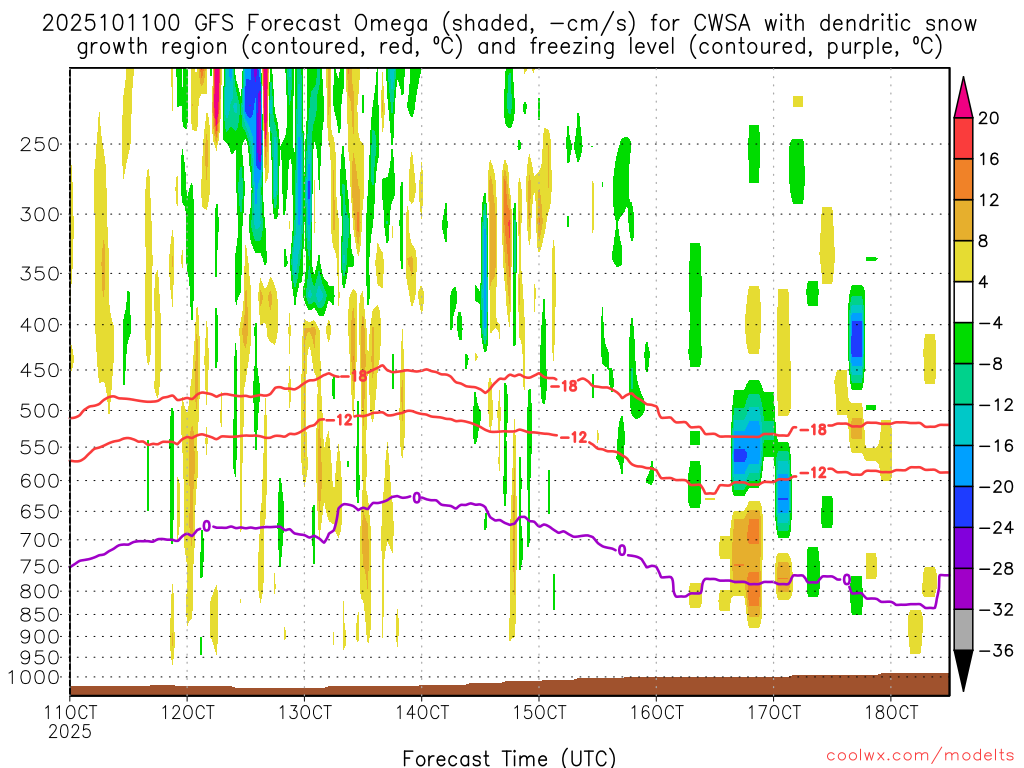Image resolution: width=1024 pixels, height=768 pixels.
Task: Click the 850 pressure level label
Action: pos(40,615)
